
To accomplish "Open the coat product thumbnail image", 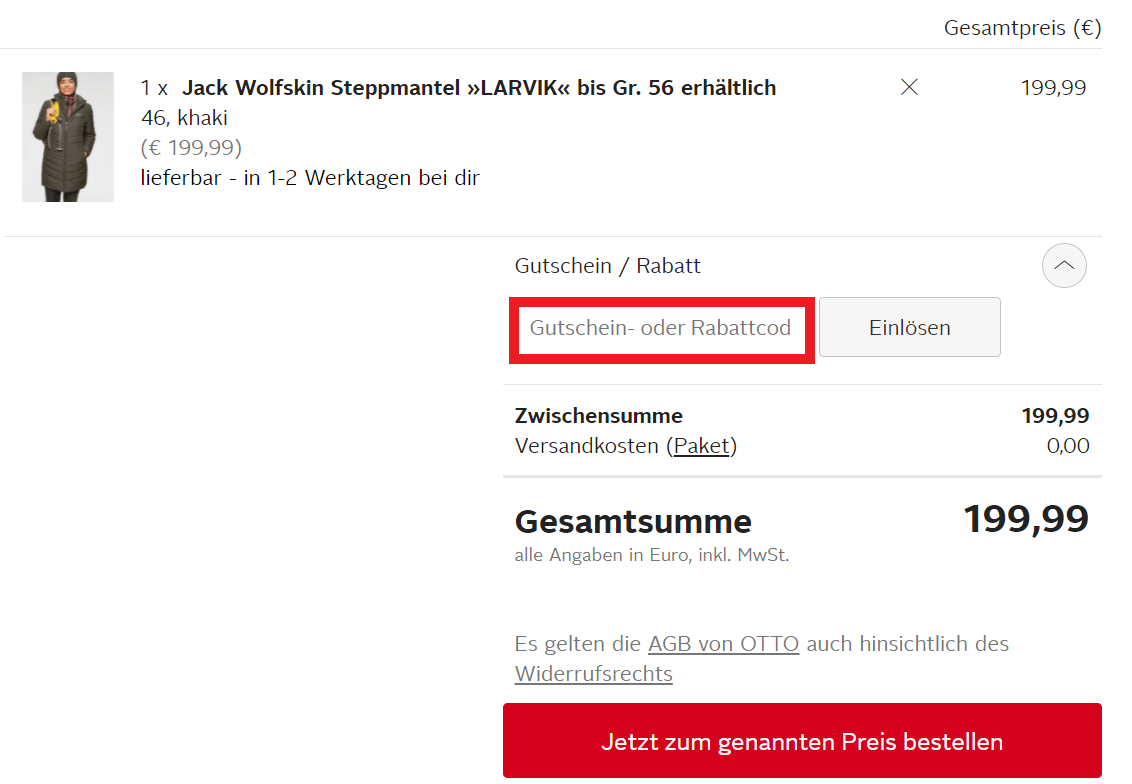I will pyautogui.click(x=68, y=136).
